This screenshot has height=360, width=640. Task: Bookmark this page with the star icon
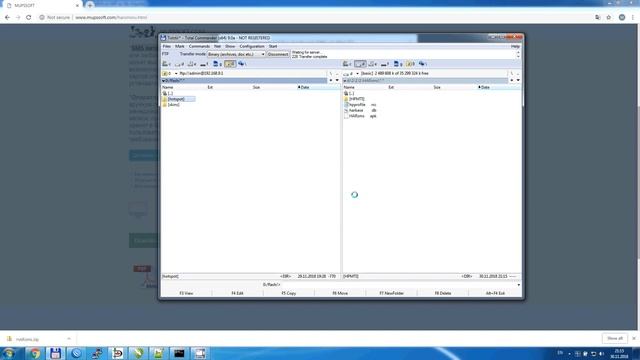pos(609,18)
